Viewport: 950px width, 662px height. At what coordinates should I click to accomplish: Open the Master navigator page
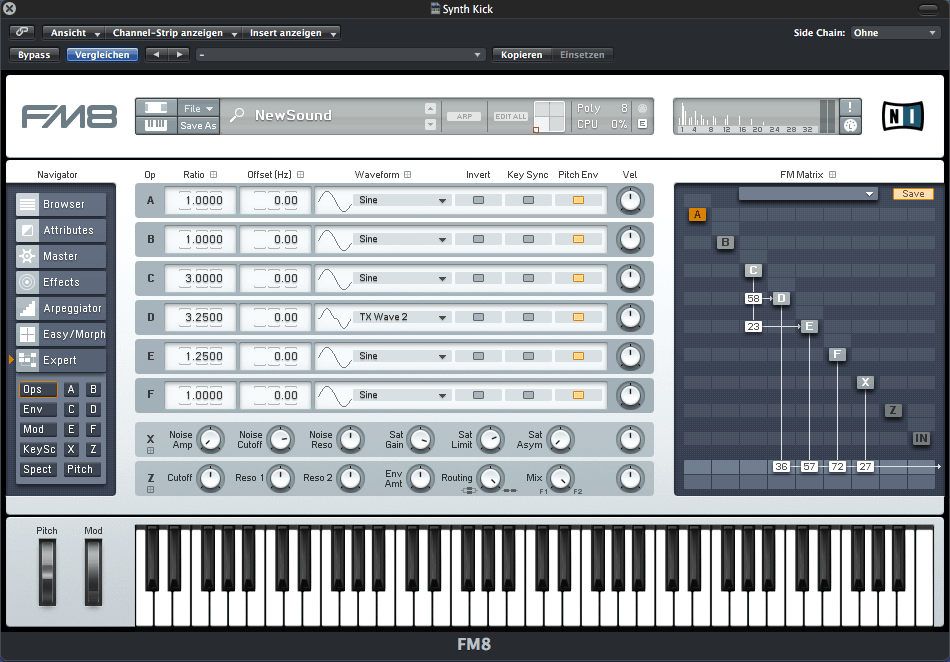(61, 256)
